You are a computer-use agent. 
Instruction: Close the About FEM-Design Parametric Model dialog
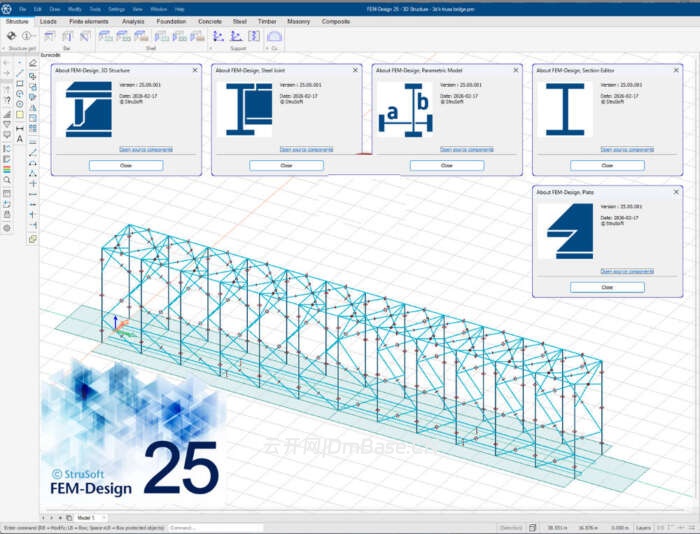(447, 166)
